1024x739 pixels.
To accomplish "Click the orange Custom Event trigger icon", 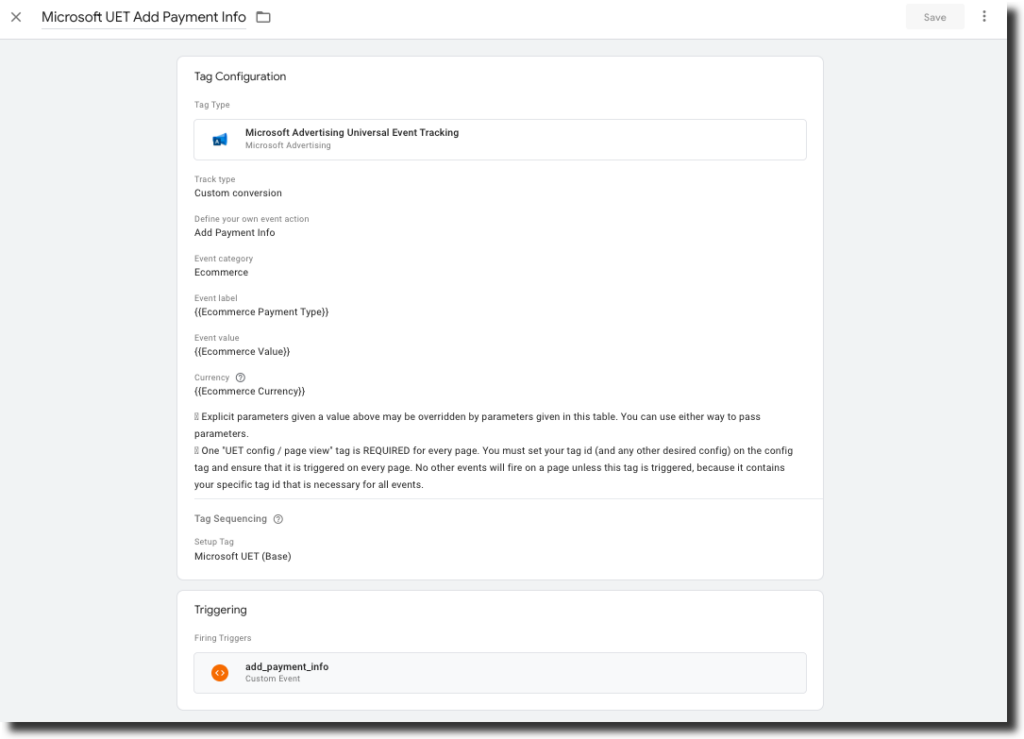I will [220, 673].
